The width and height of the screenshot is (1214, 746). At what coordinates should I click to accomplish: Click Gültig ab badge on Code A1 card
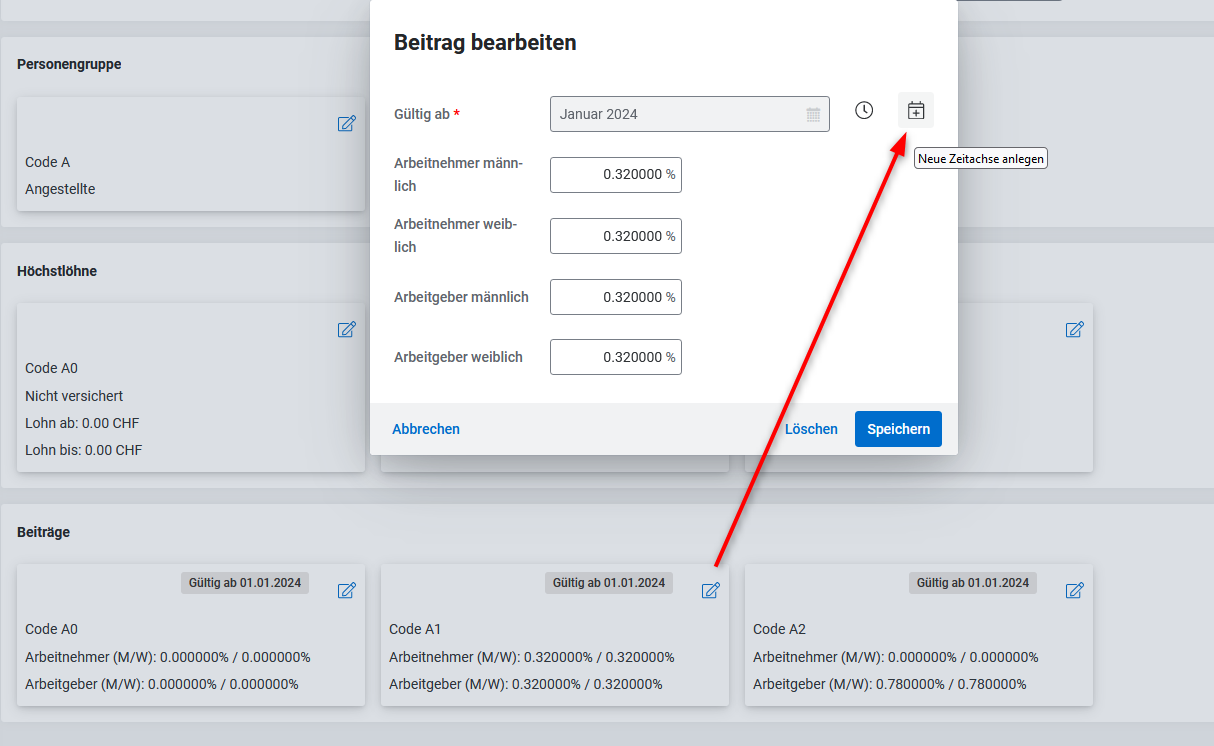(x=609, y=583)
